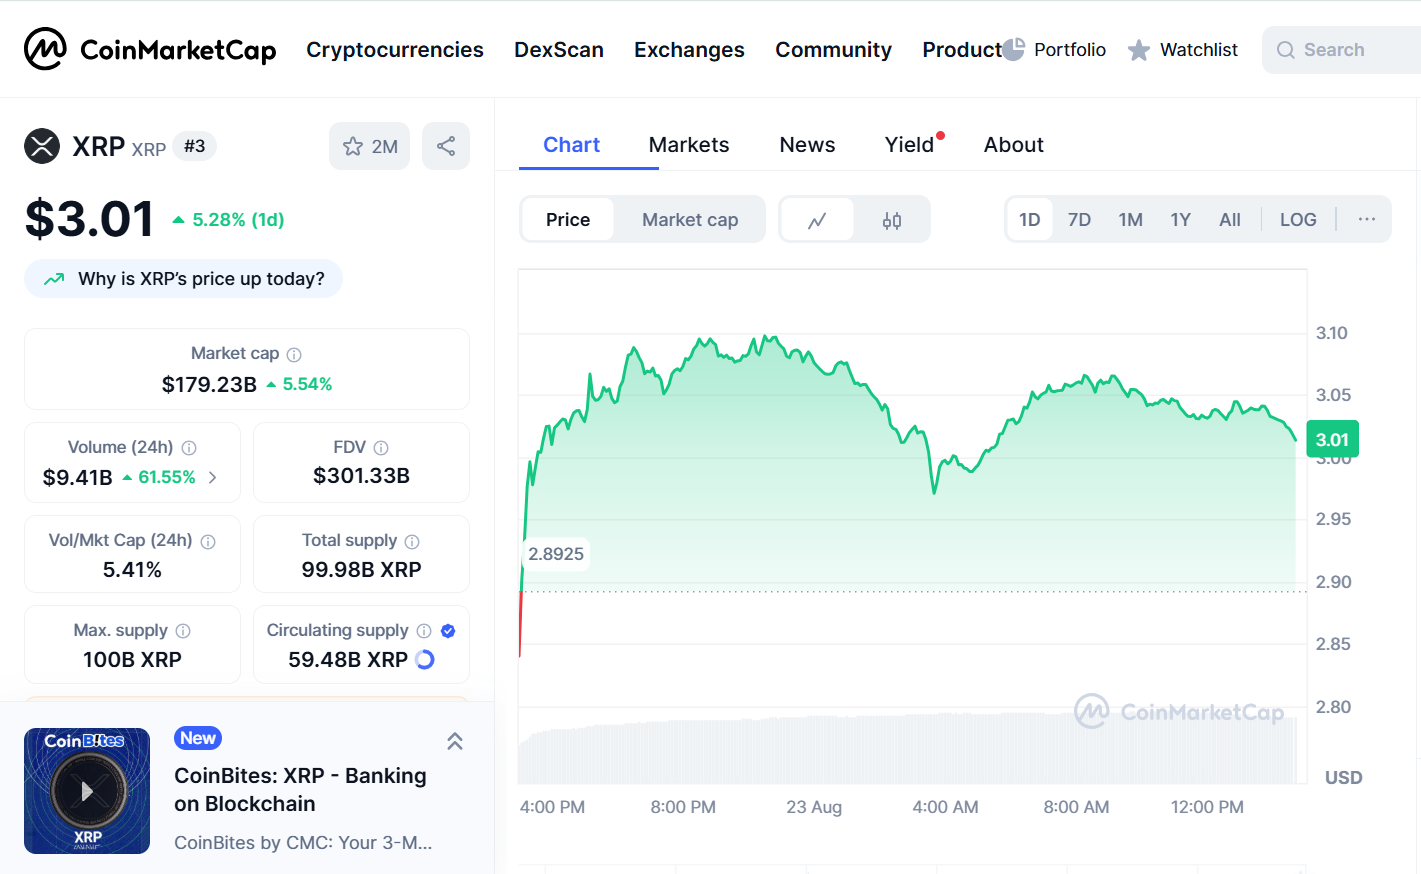The image size is (1421, 874).
Task: Open the Products menu
Action: pos(962,50)
